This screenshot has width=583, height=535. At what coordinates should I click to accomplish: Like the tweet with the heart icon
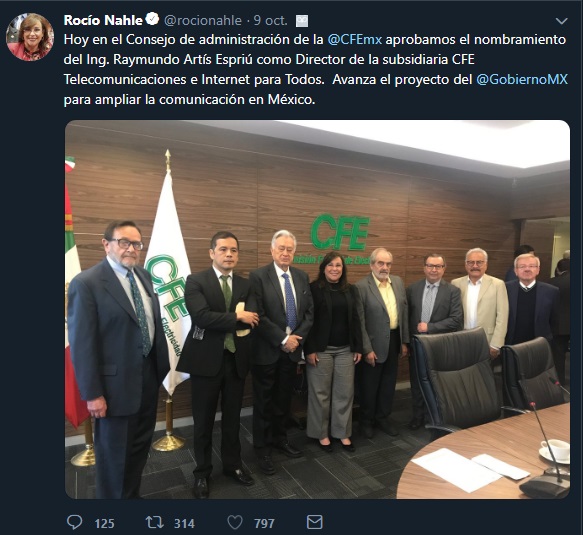235,522
